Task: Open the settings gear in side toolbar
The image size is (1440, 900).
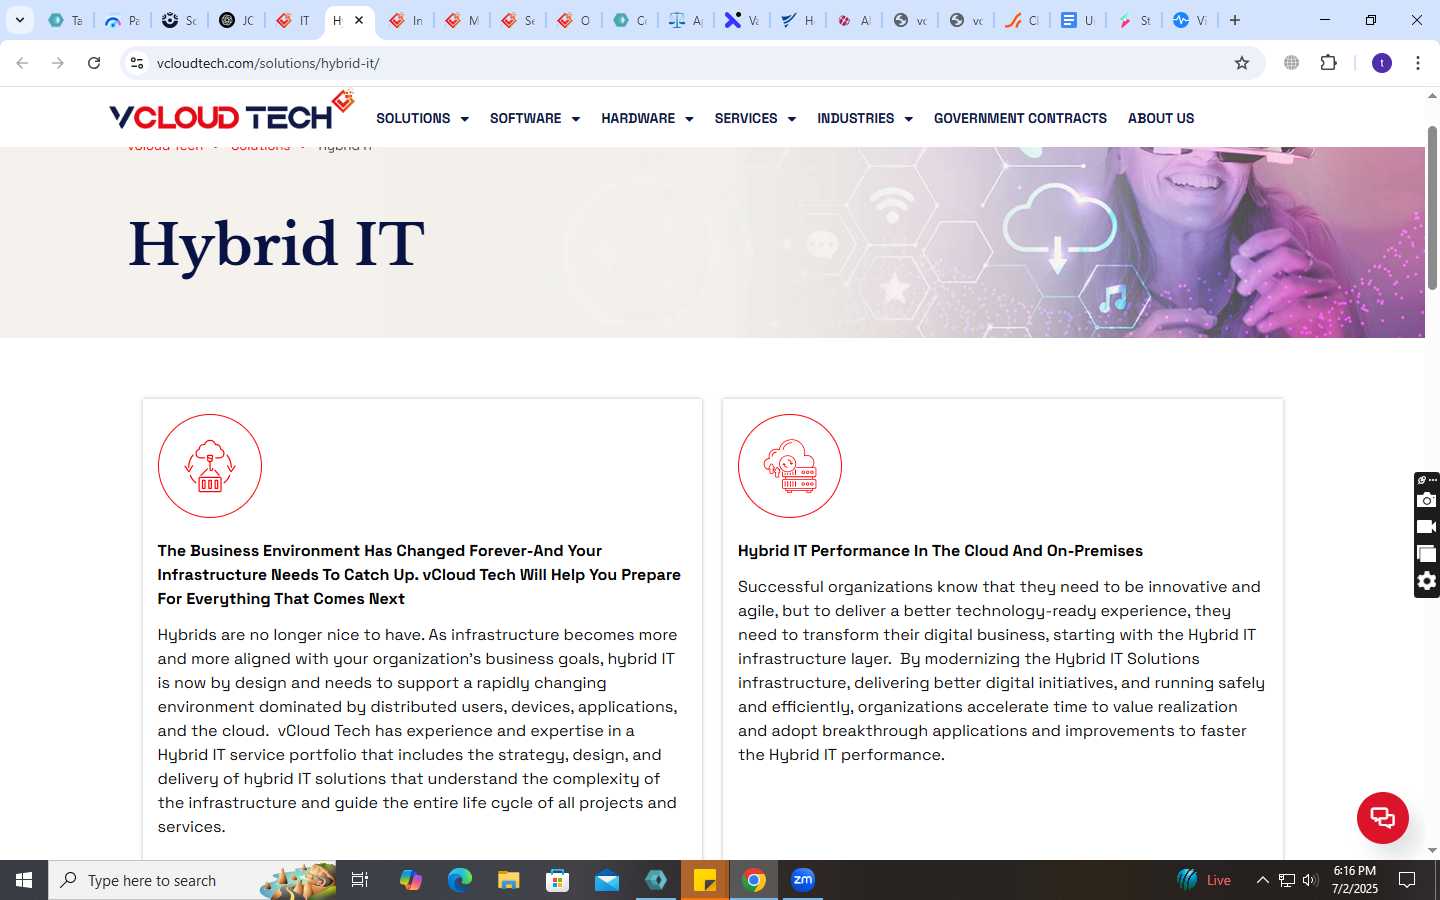Action: (x=1427, y=581)
